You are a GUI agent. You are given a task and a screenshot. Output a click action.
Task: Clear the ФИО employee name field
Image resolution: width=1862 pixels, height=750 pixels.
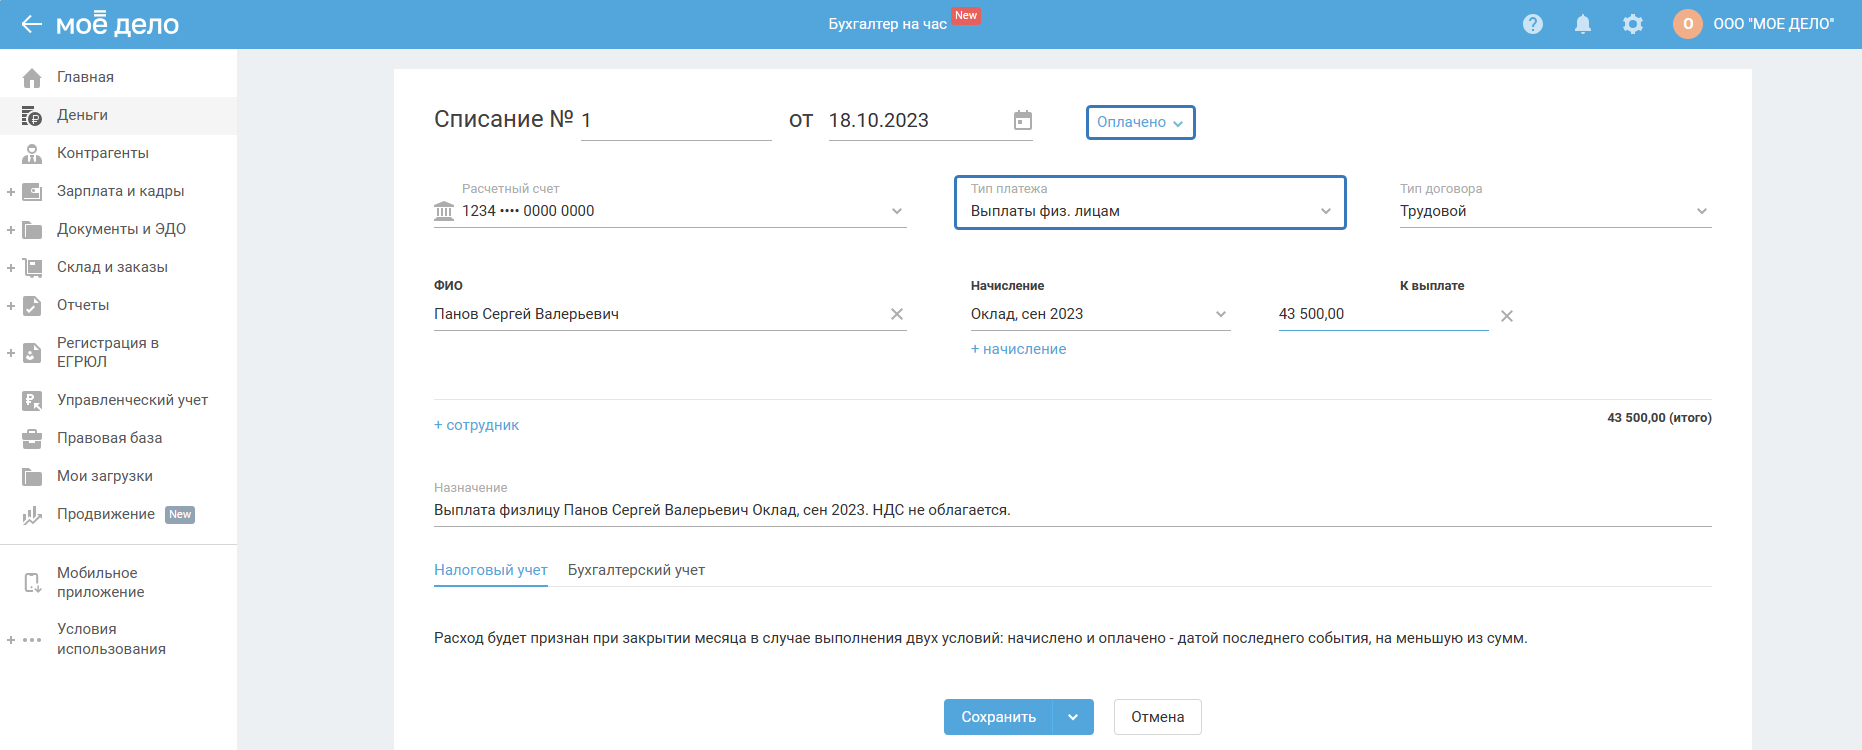(x=897, y=314)
